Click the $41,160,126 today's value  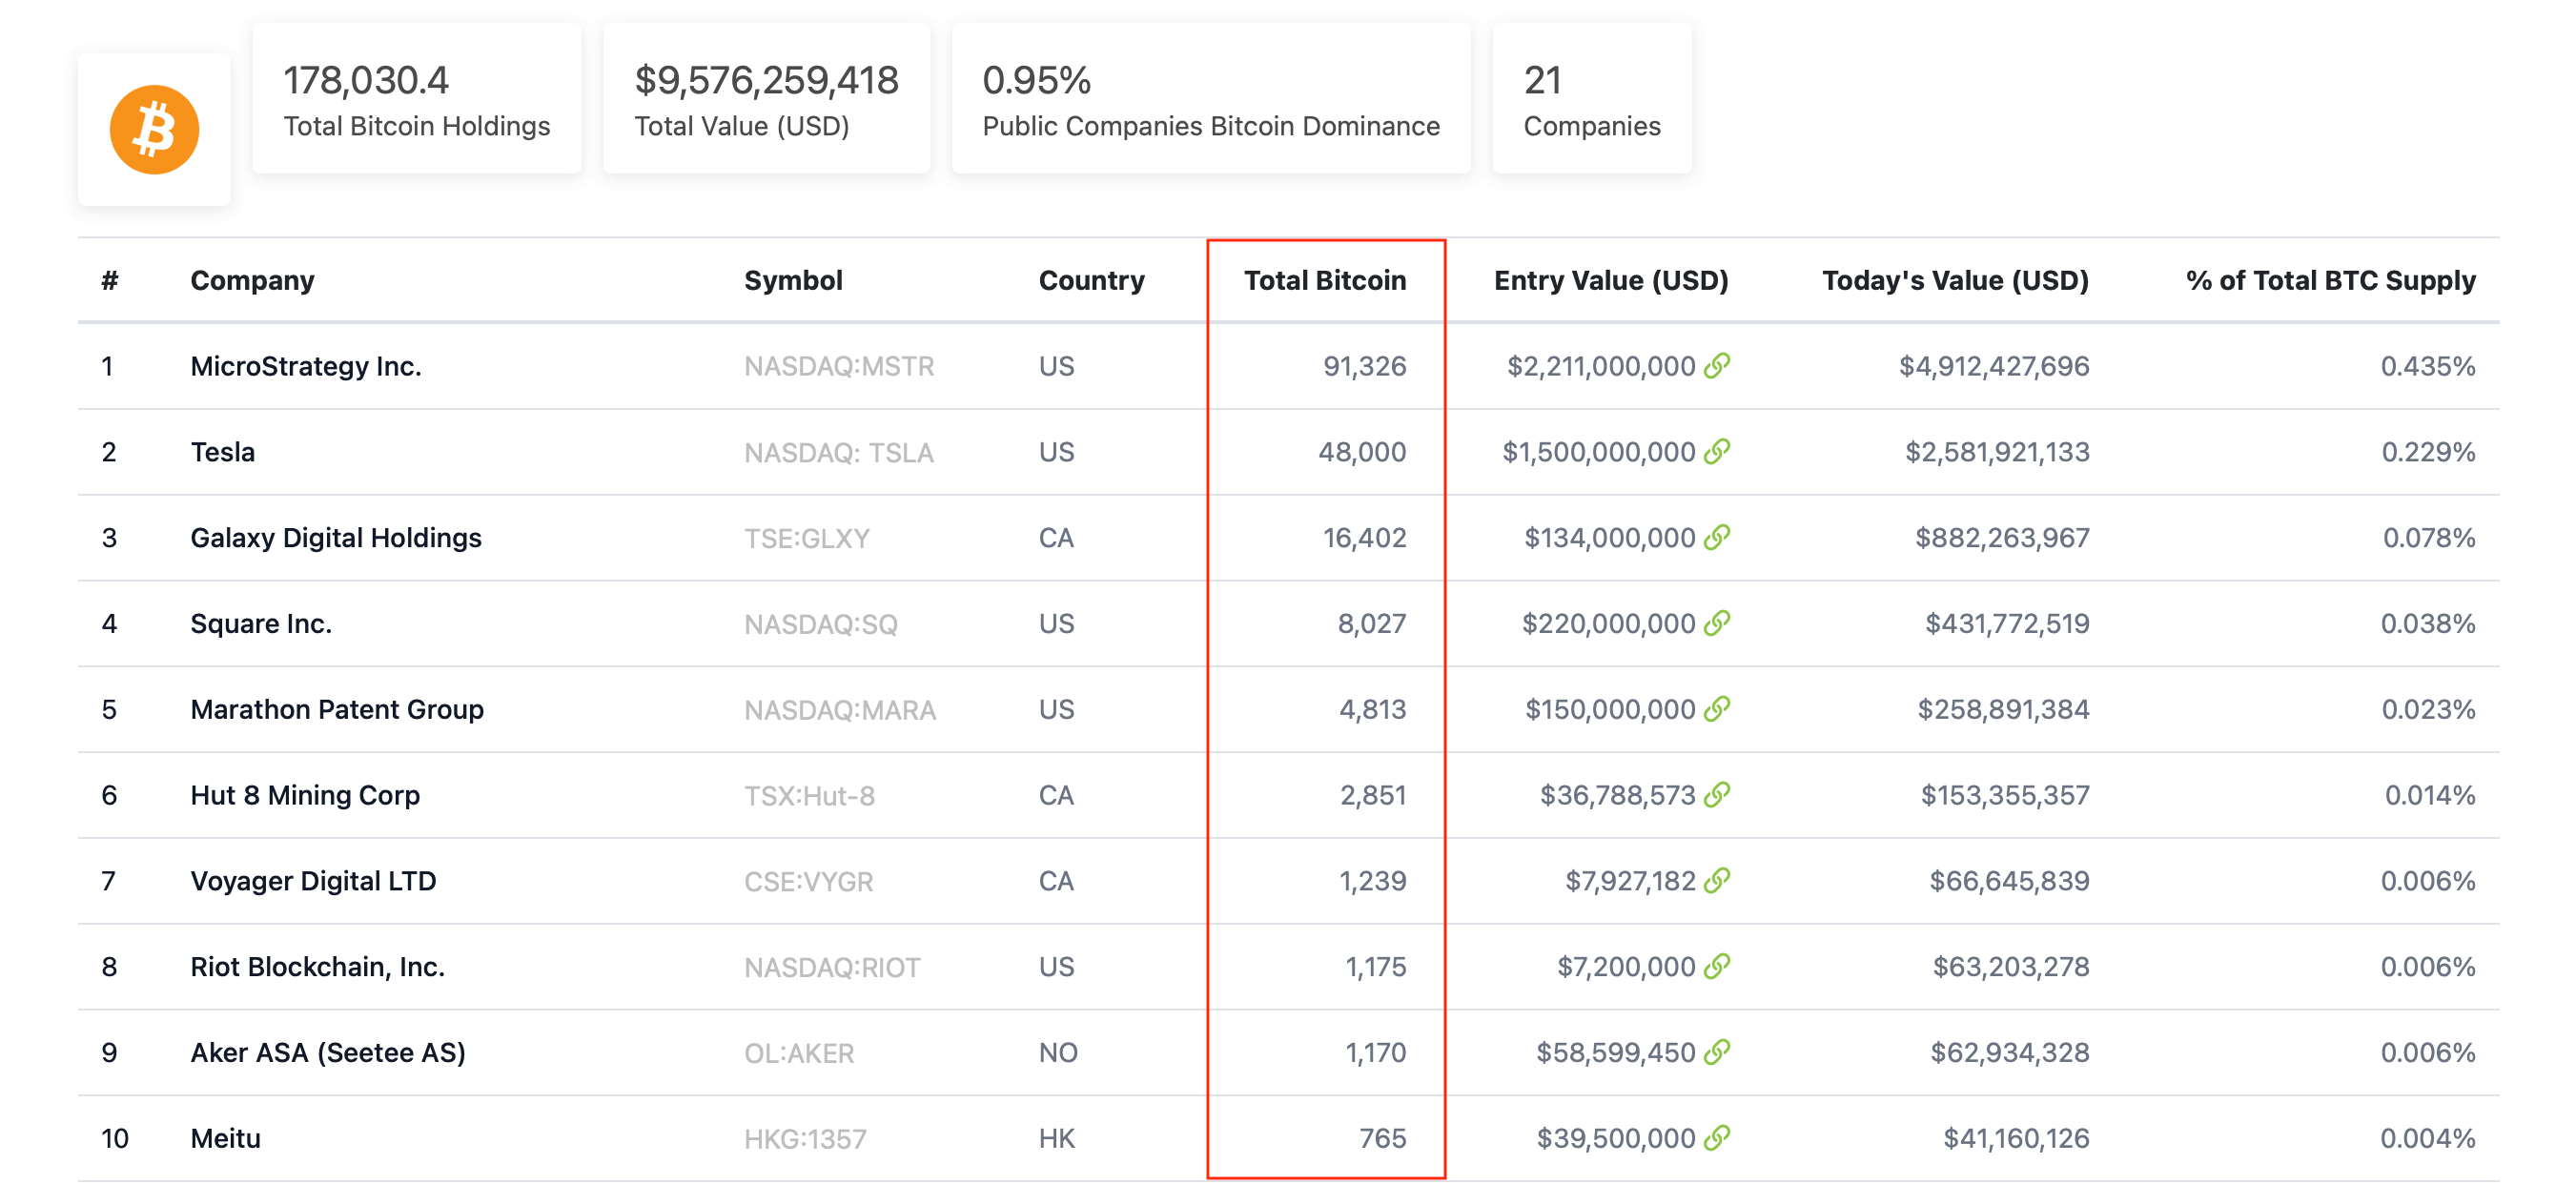point(2016,1138)
